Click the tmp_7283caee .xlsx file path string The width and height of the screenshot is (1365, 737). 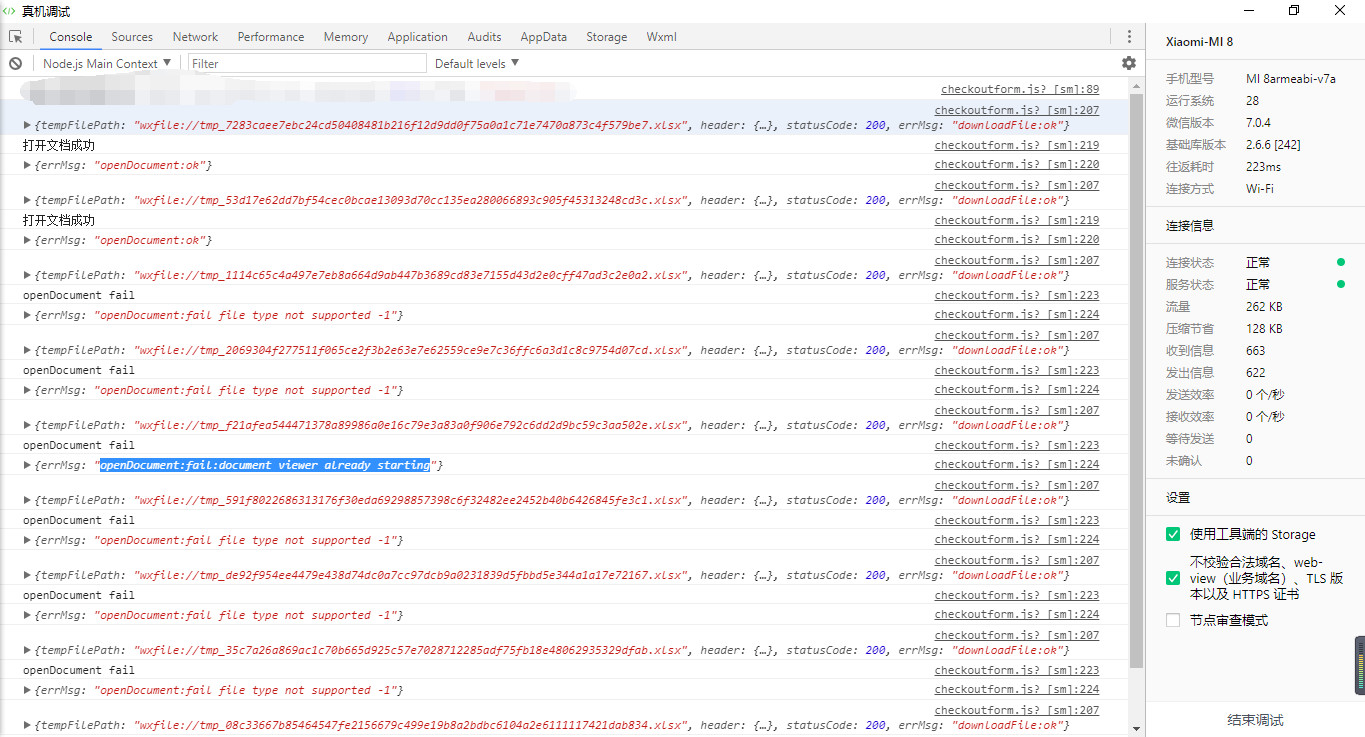(410, 126)
